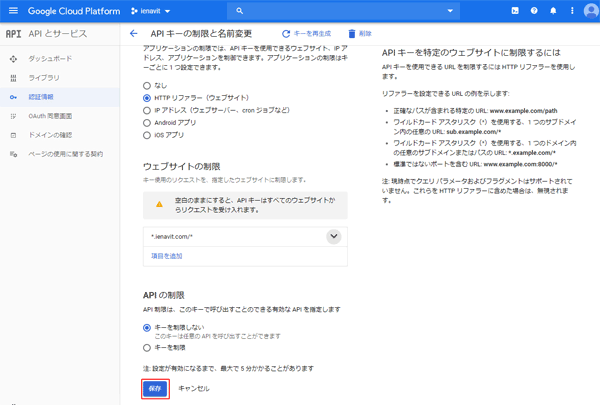Click API キーの制限と名前変更 page title

point(201,34)
